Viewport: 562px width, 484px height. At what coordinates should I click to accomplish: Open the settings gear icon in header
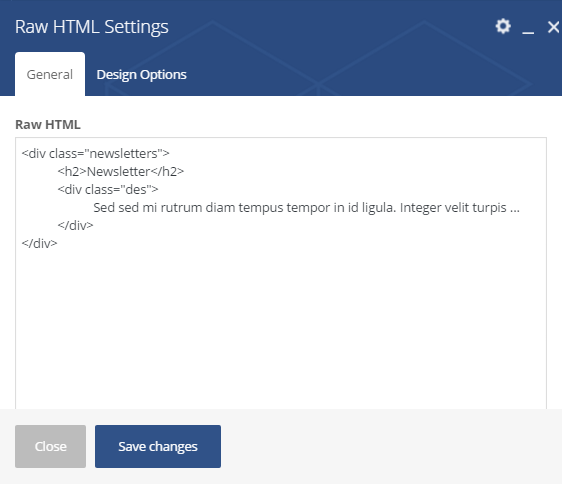[503, 27]
